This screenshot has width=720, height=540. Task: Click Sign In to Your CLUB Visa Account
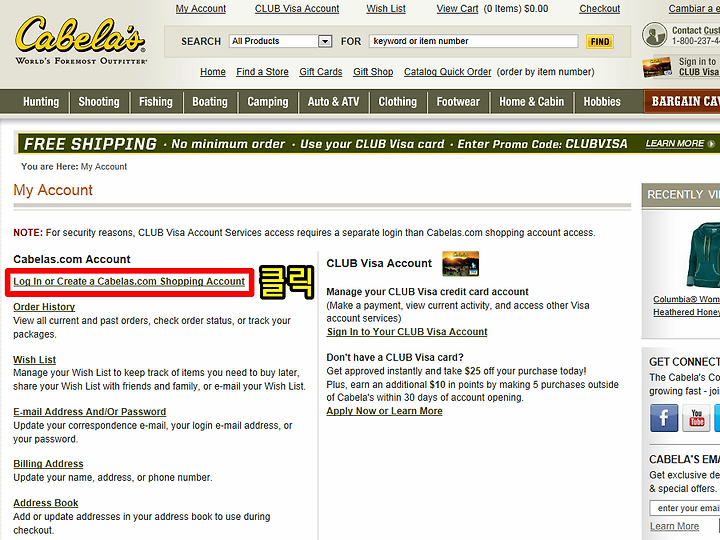coord(407,332)
